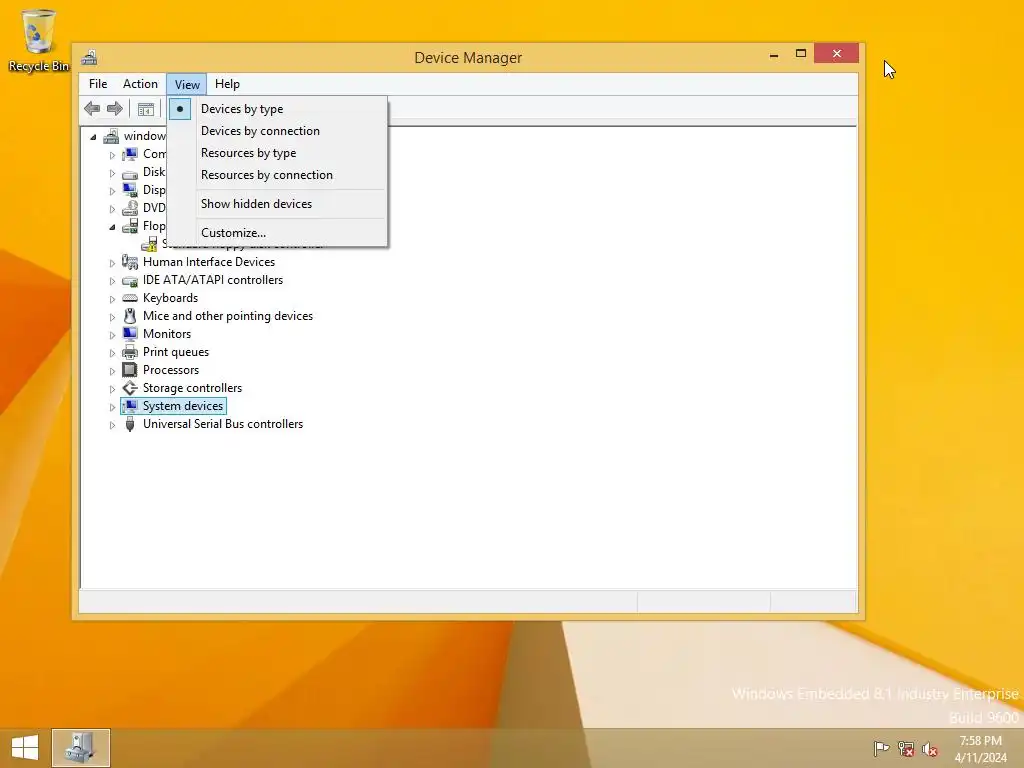Open the Action menu
This screenshot has height=768, width=1024.
coord(140,84)
